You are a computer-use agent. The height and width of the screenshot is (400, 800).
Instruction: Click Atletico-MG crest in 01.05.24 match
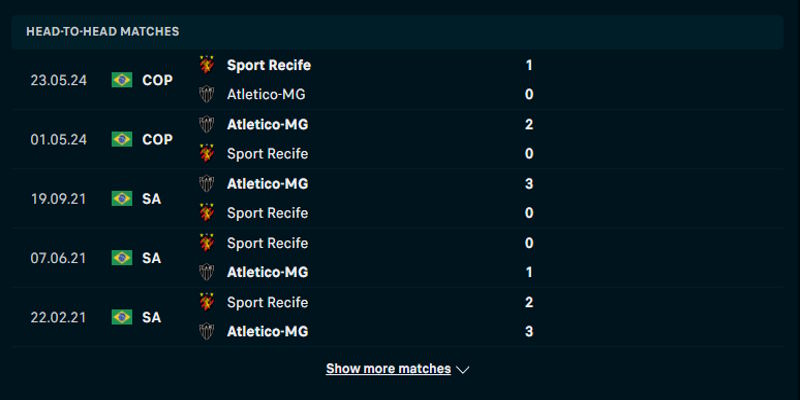point(207,124)
